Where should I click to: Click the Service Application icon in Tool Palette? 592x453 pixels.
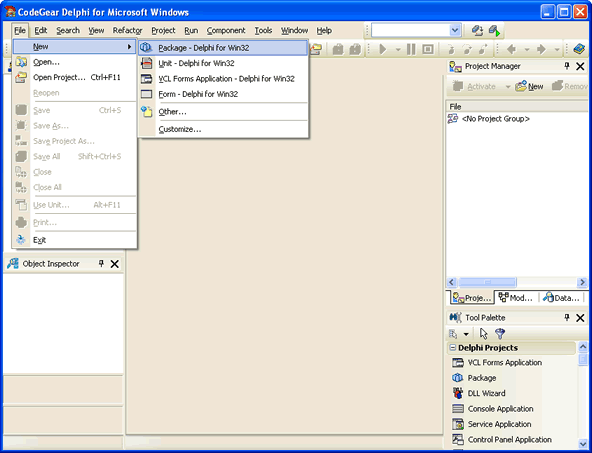pos(458,424)
